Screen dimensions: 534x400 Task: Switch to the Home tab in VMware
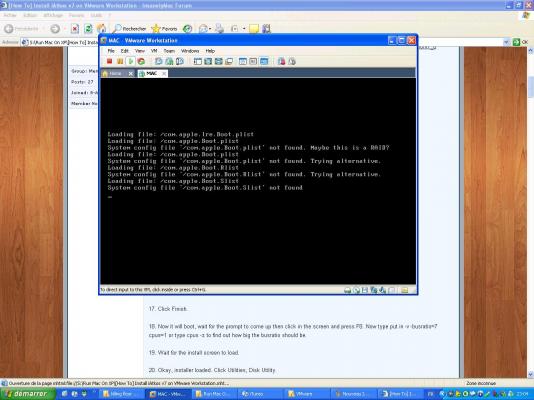coord(115,74)
